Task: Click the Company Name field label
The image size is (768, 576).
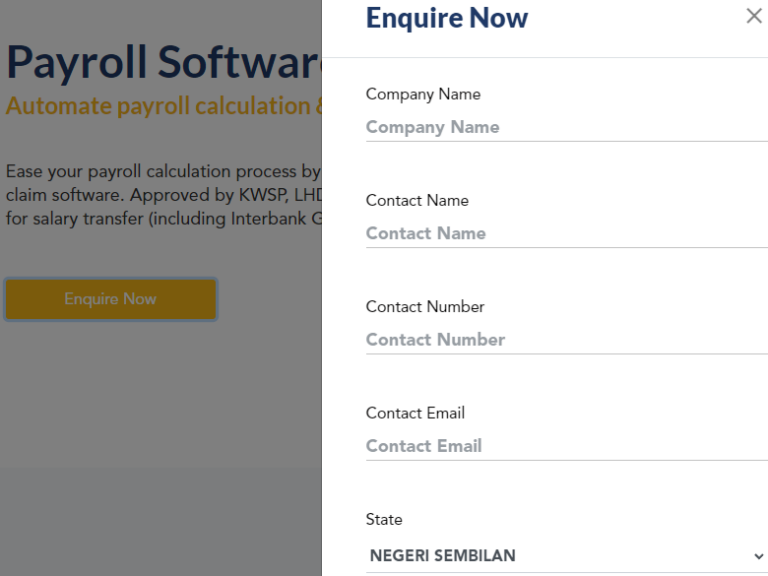Action: [x=423, y=94]
